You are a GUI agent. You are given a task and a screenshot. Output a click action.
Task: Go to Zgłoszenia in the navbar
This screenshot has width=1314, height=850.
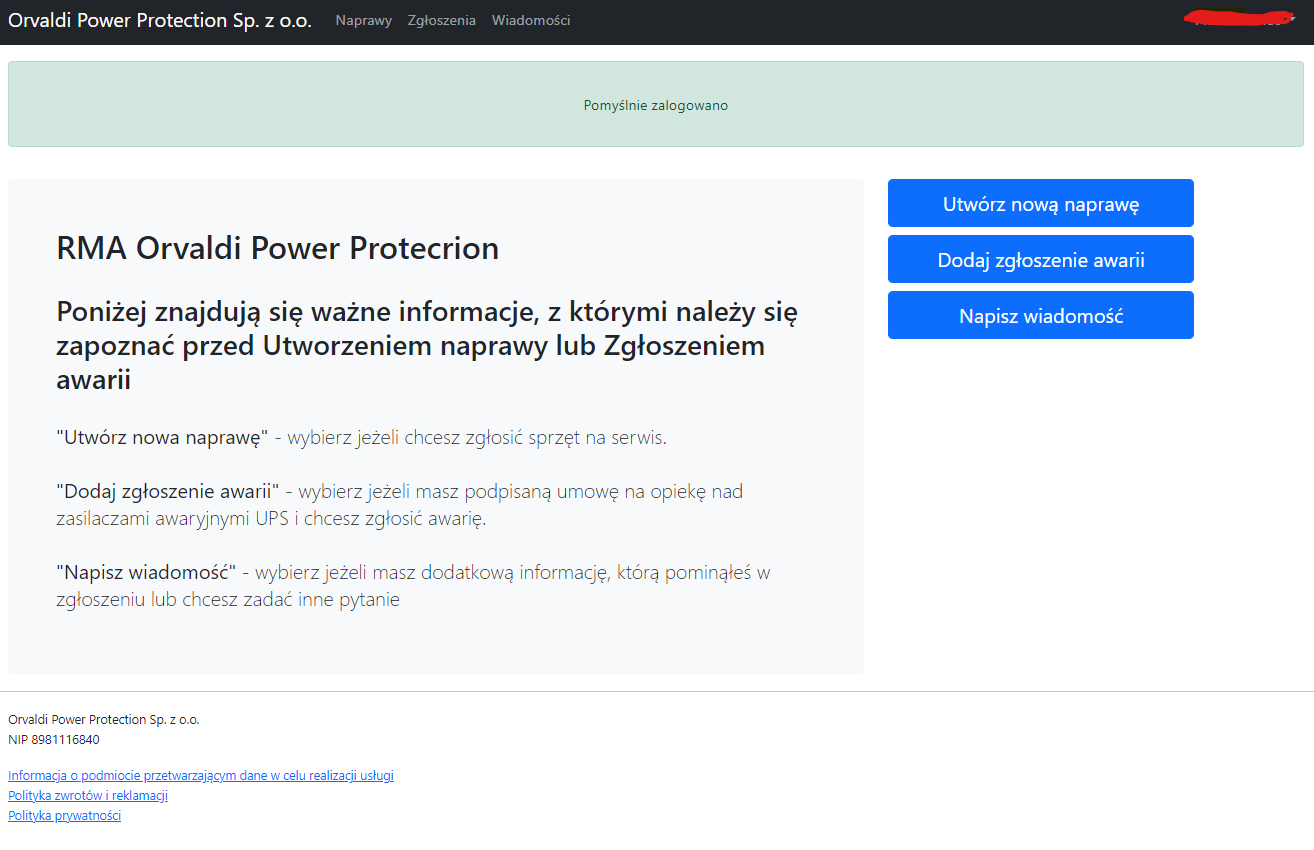pyautogui.click(x=441, y=21)
